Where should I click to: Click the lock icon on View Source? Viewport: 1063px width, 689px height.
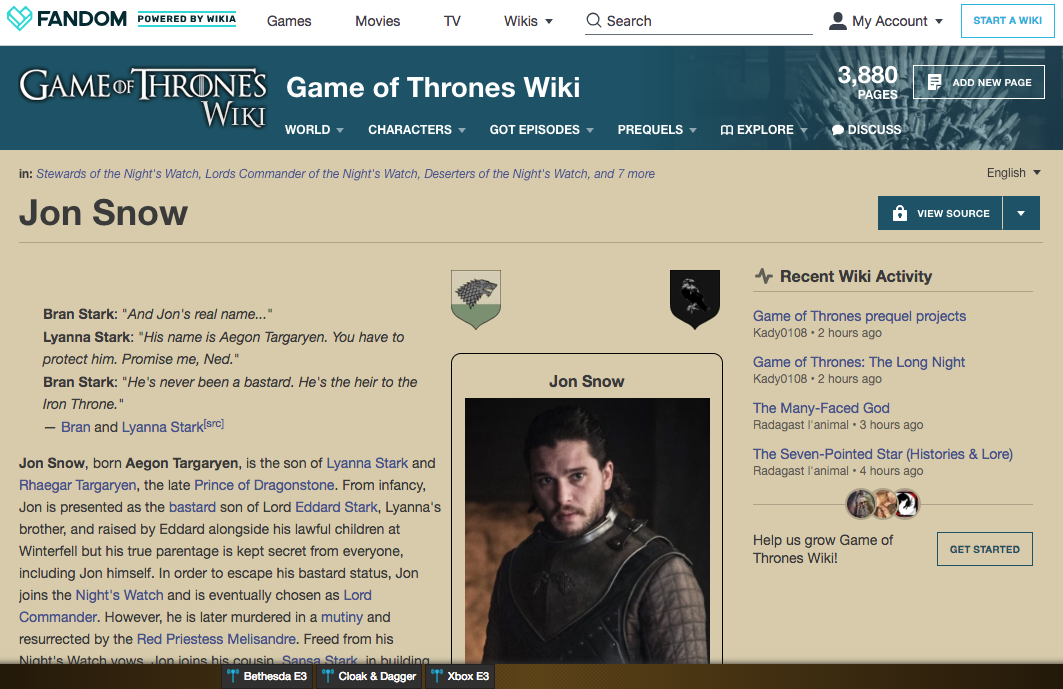tap(900, 213)
